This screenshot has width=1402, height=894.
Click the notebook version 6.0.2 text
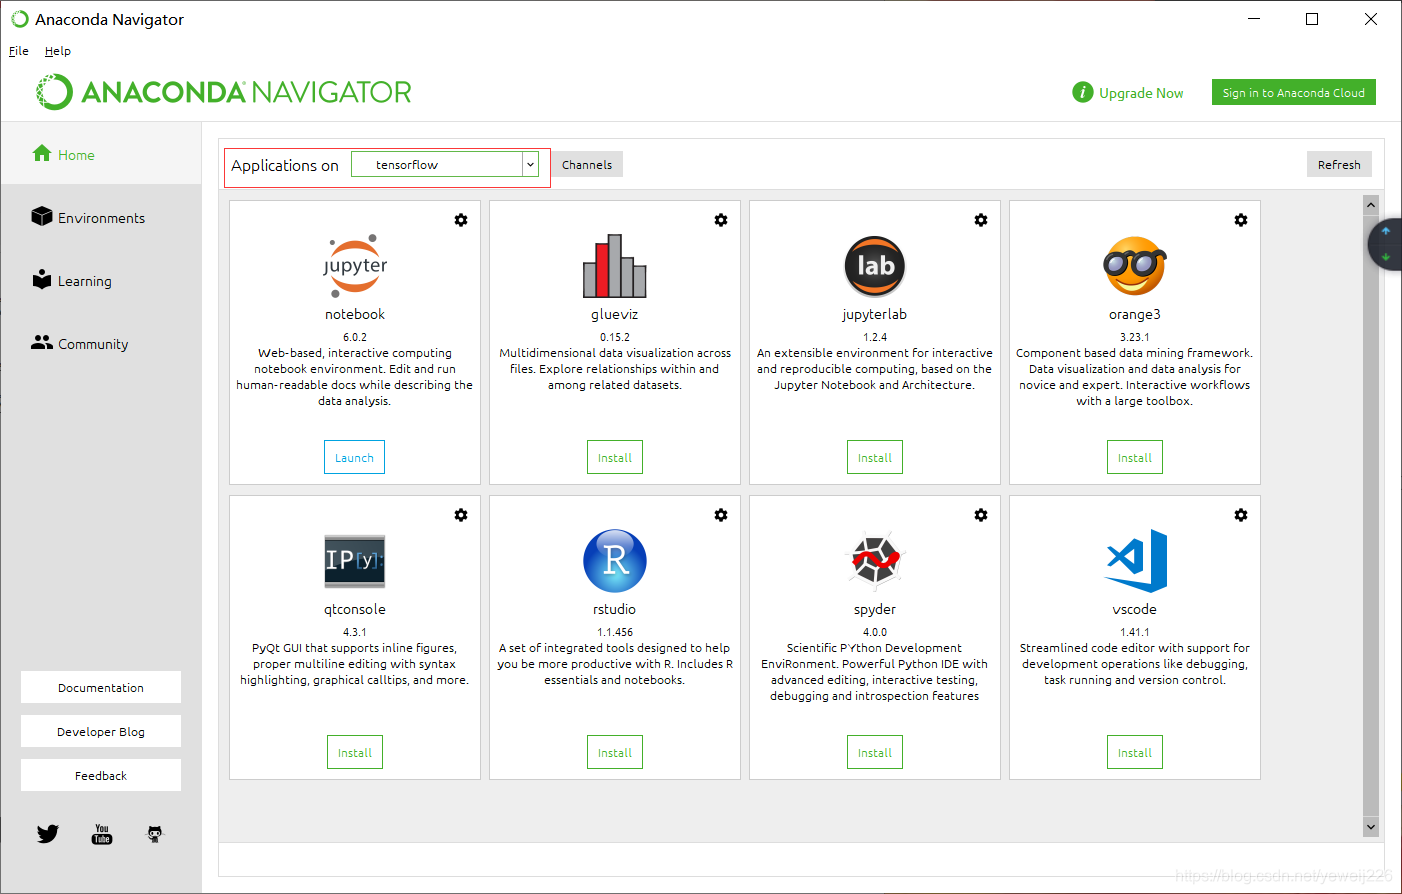point(355,337)
